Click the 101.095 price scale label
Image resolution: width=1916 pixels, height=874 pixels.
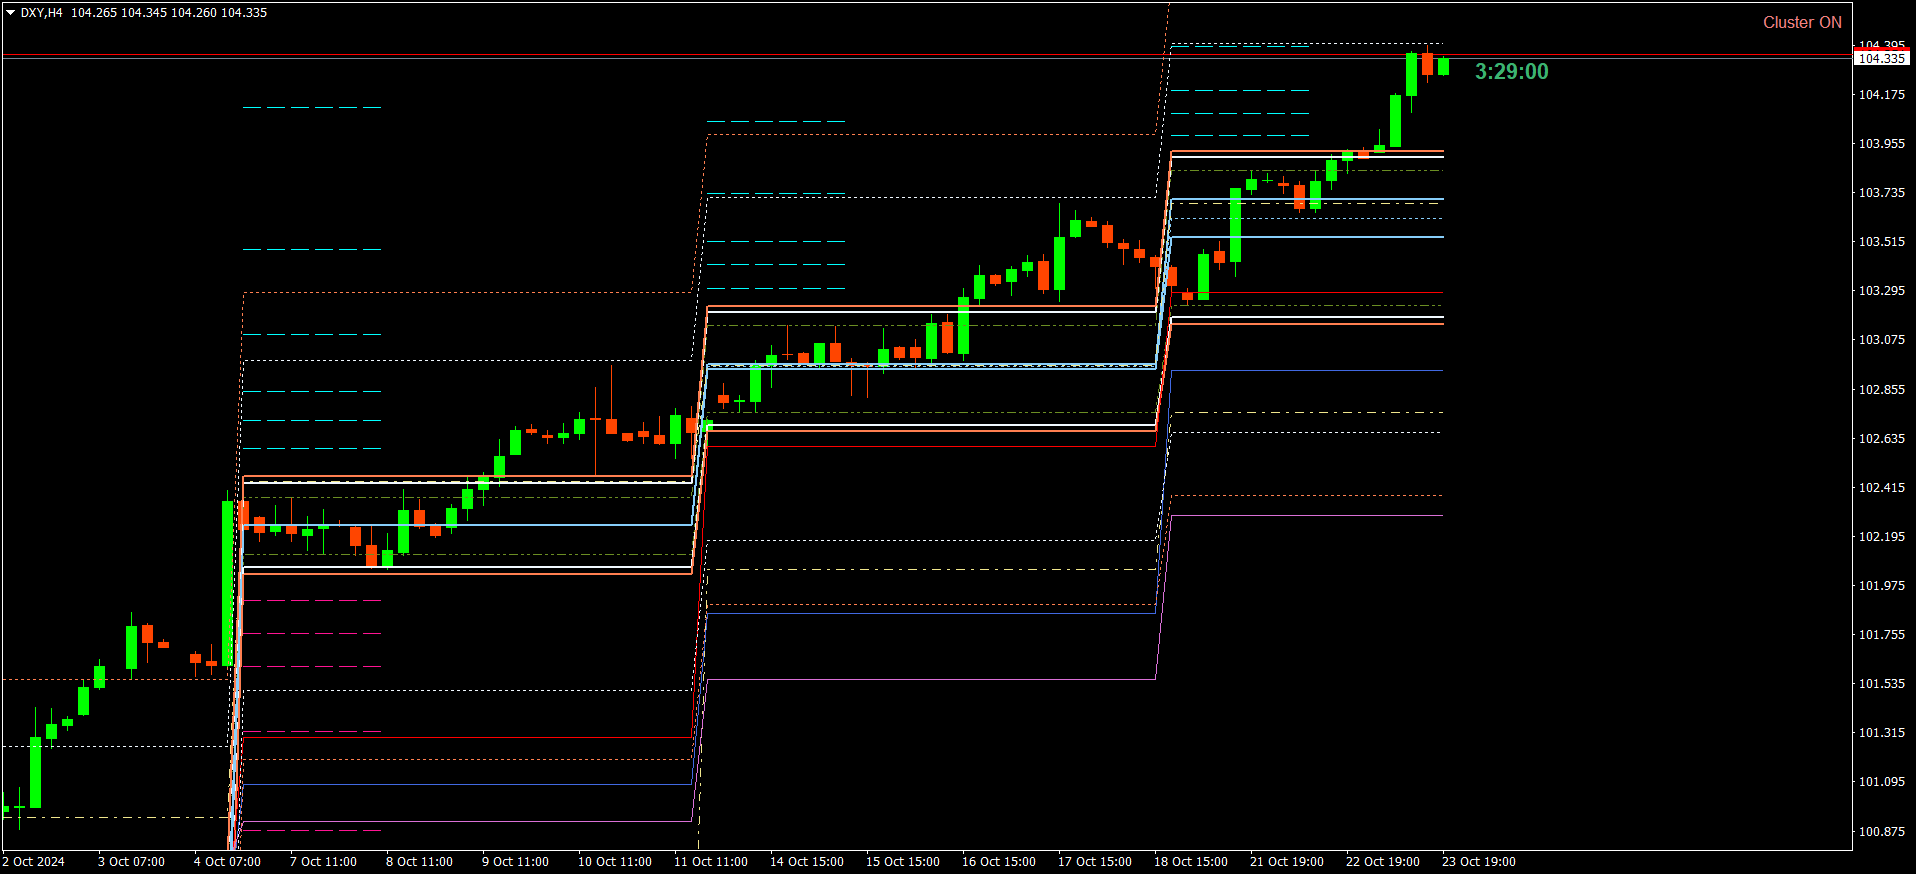click(x=1881, y=782)
